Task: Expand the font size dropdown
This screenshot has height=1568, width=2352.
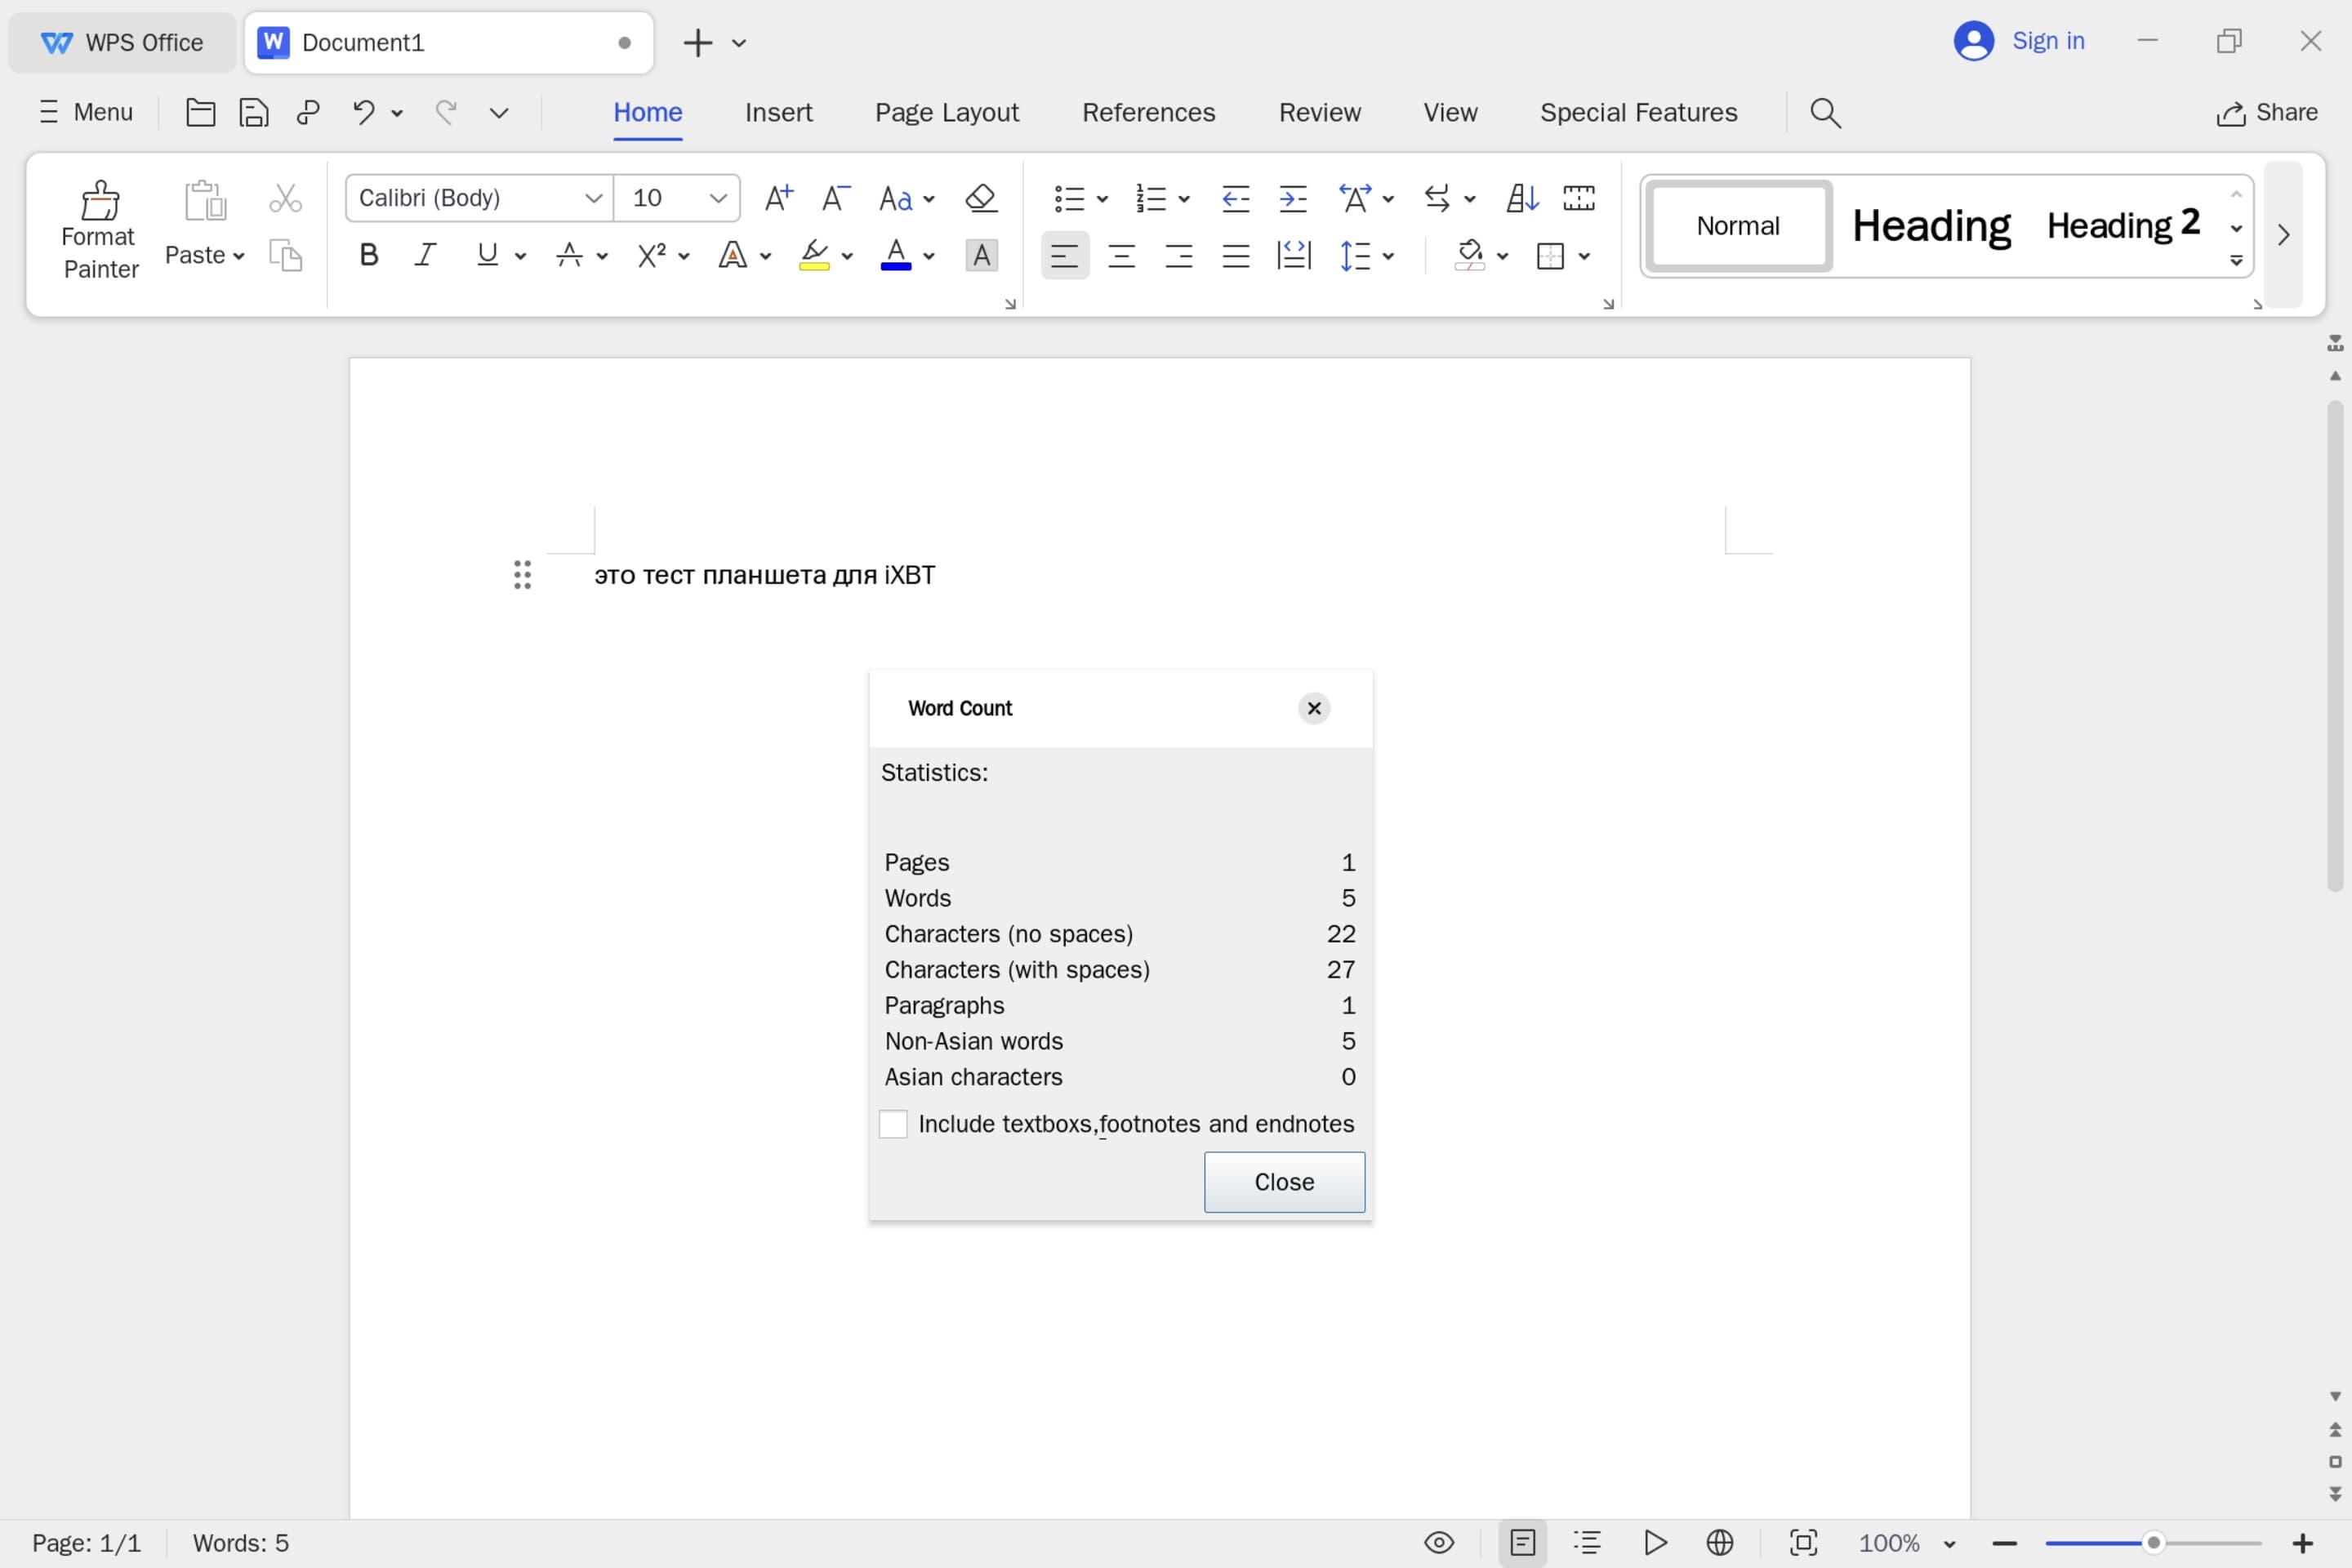Action: click(717, 198)
